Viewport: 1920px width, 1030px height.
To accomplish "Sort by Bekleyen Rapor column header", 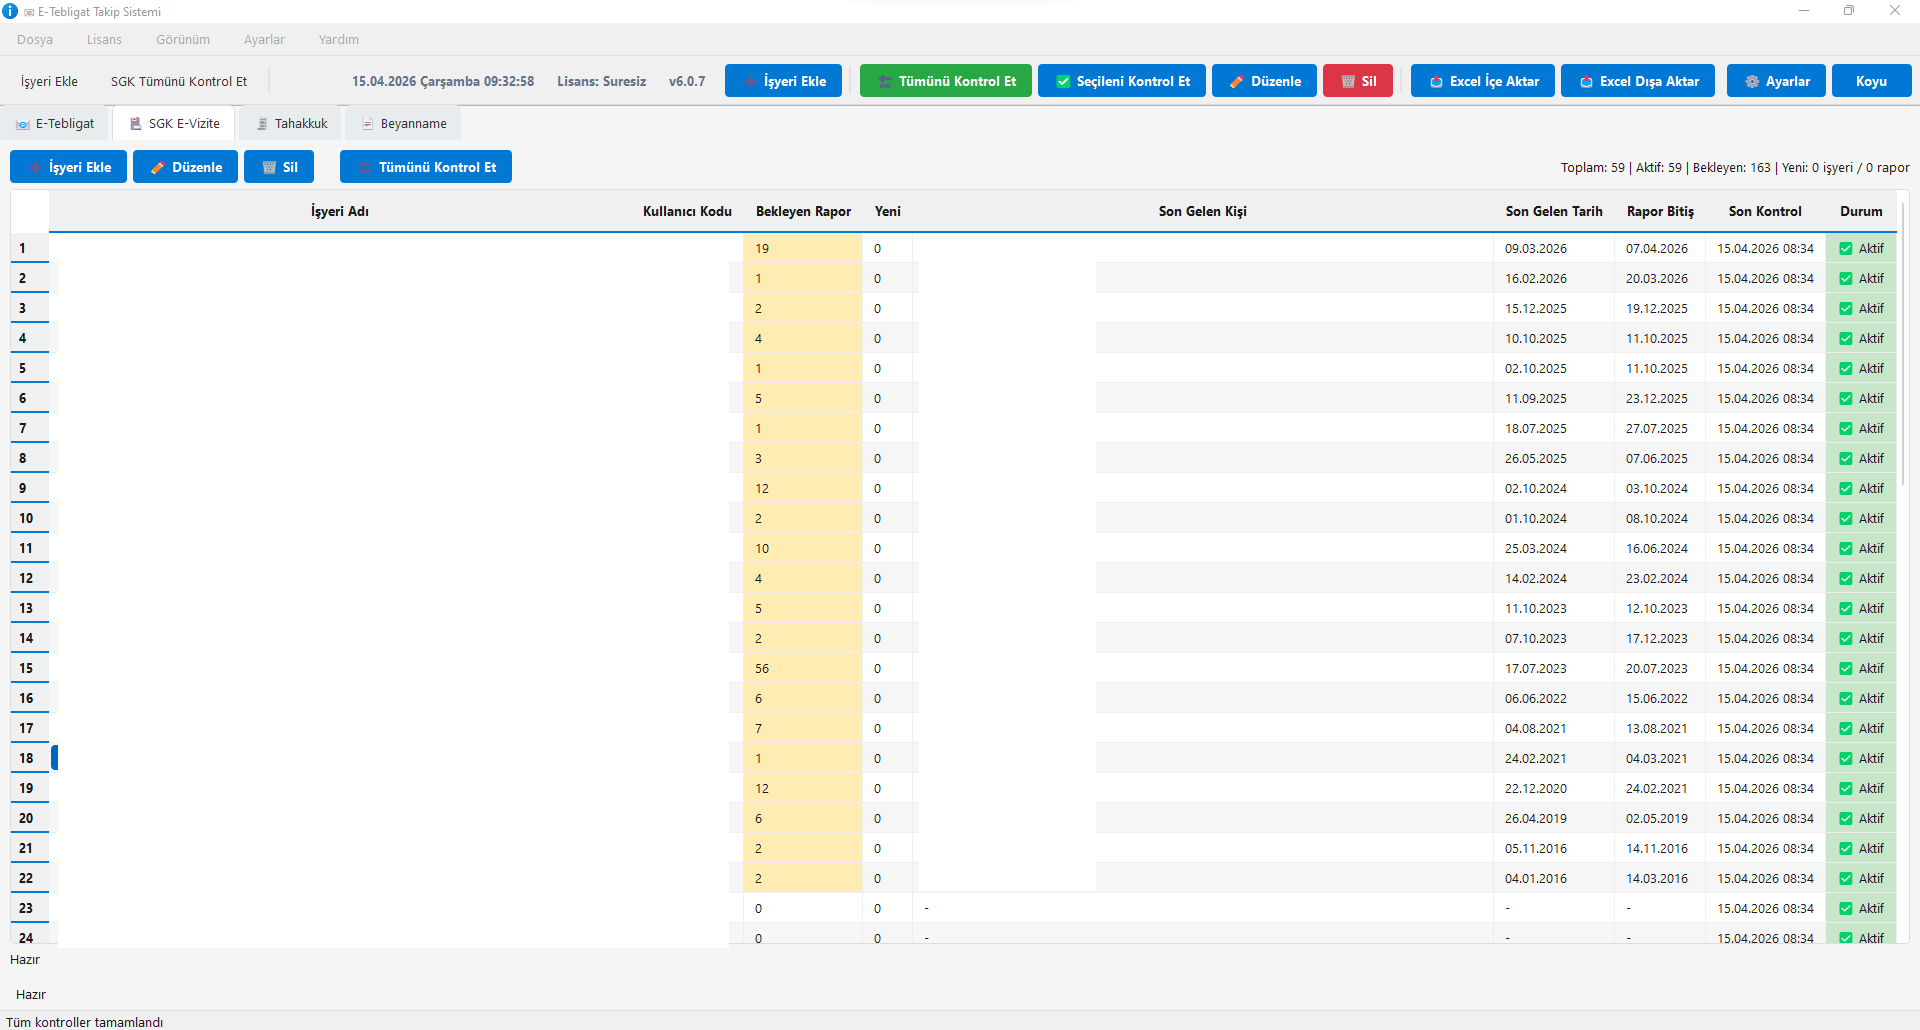I will pos(803,211).
